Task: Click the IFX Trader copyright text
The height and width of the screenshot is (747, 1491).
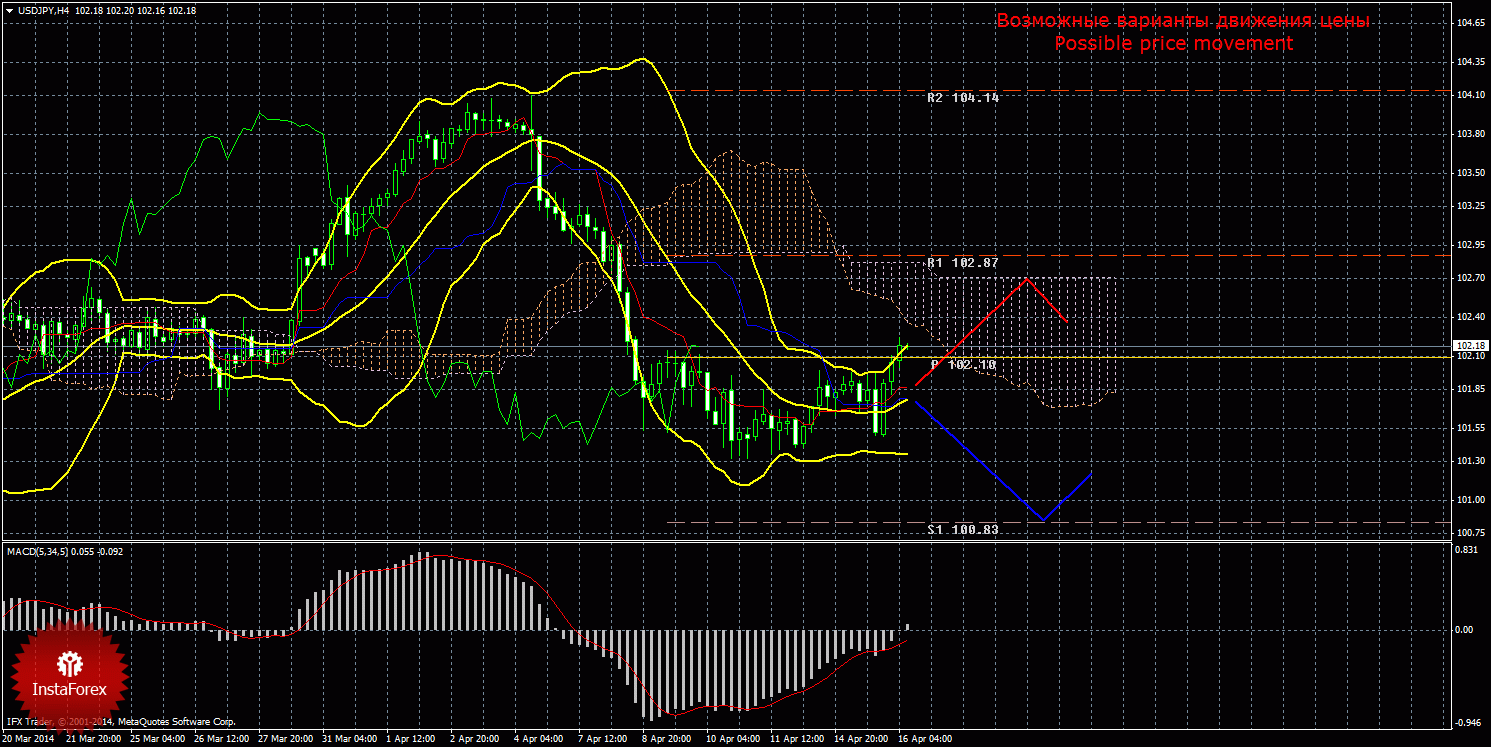Action: point(120,721)
